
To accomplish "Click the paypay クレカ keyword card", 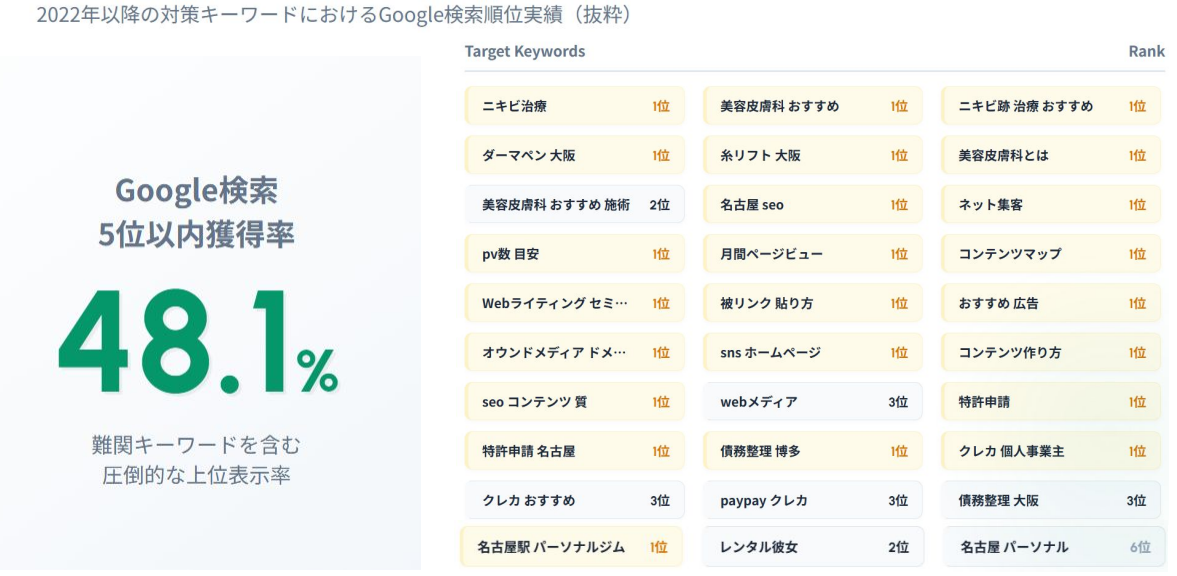I will 813,500.
